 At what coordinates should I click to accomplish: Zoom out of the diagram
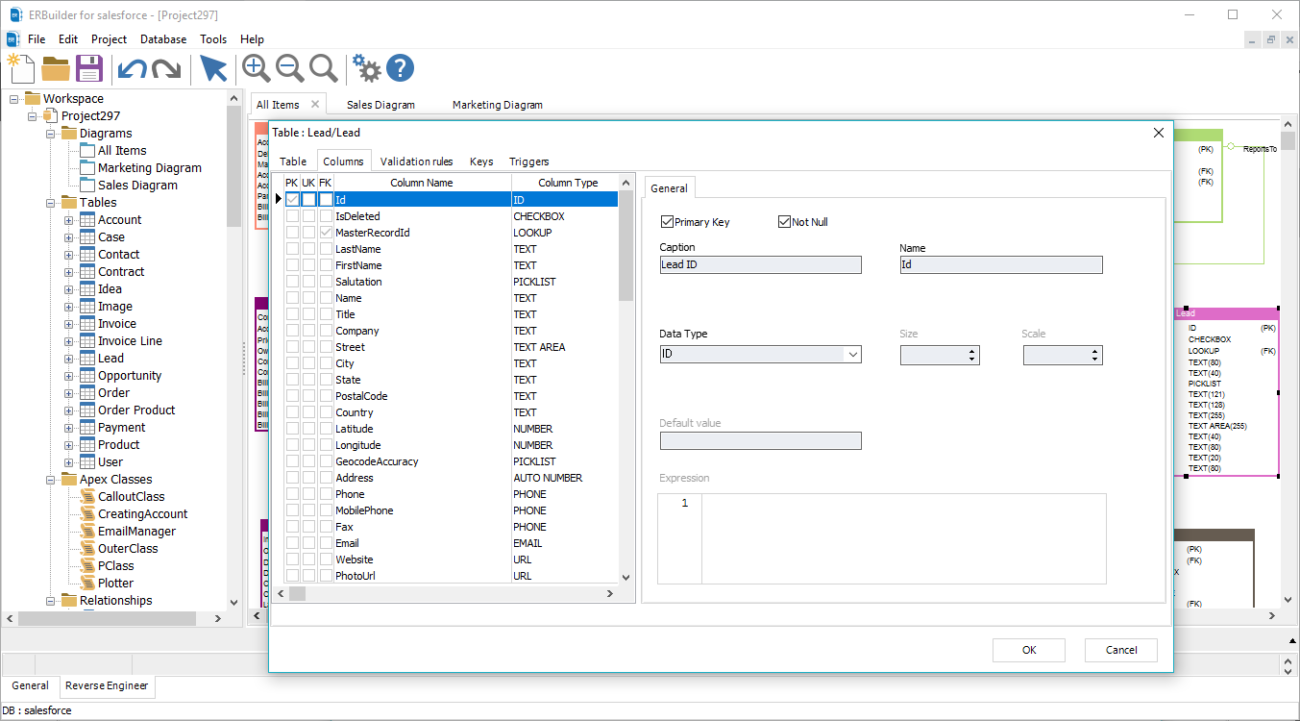(290, 69)
